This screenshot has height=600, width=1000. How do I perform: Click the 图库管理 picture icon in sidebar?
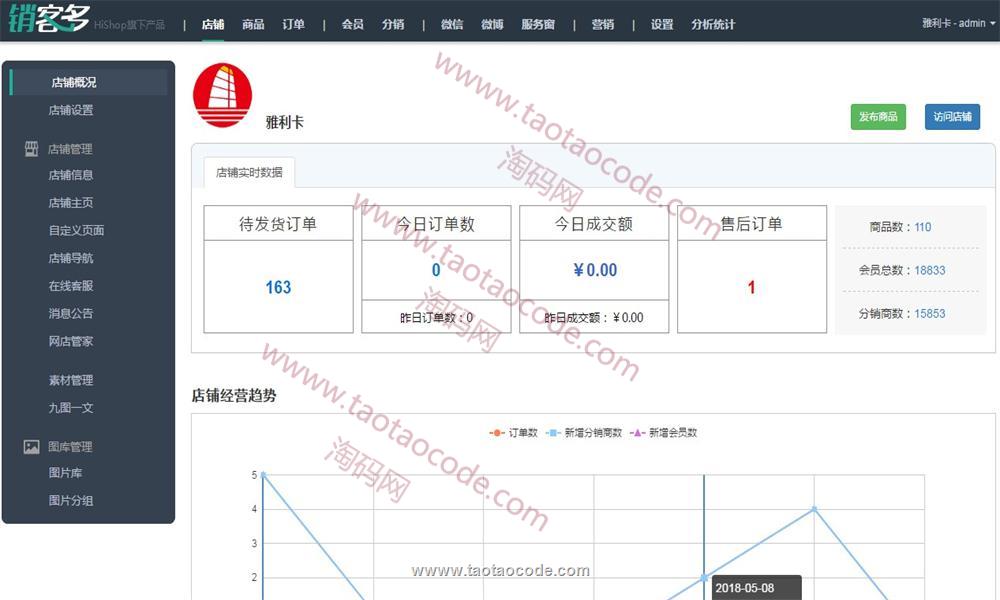point(31,447)
